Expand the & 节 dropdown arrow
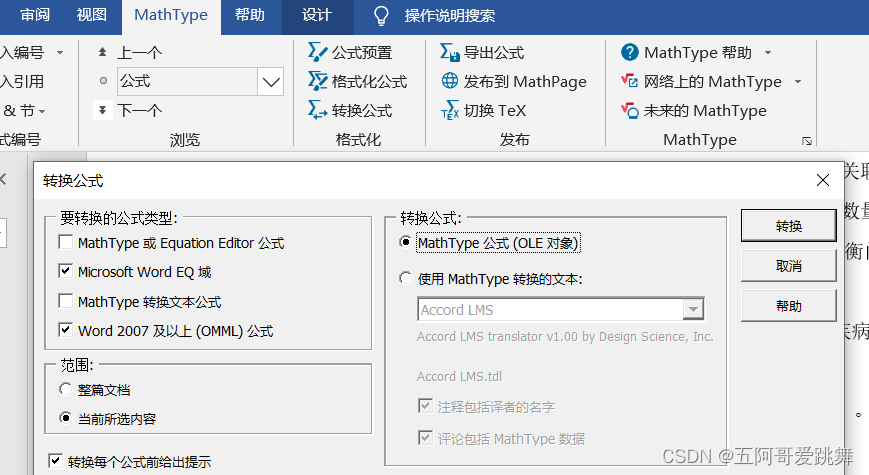The image size is (869, 475). point(42,111)
